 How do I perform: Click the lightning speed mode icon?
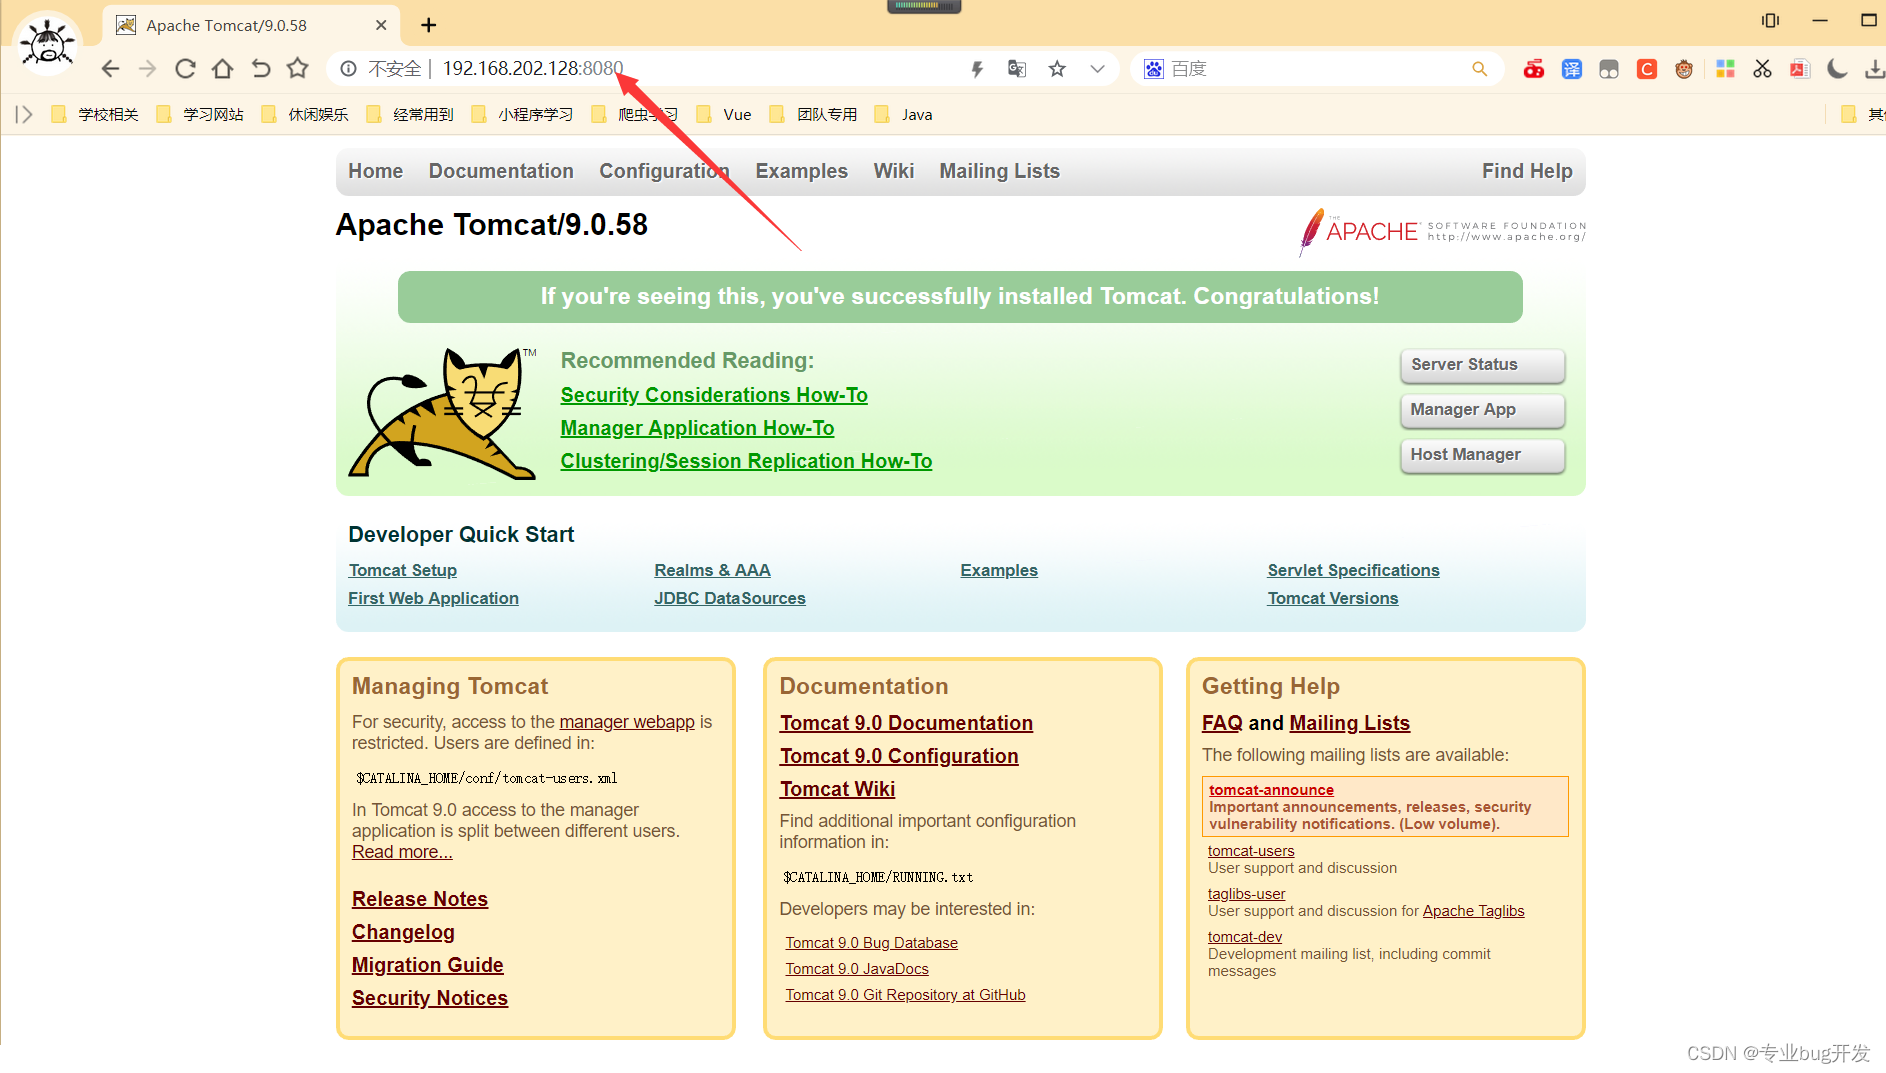pyautogui.click(x=977, y=69)
